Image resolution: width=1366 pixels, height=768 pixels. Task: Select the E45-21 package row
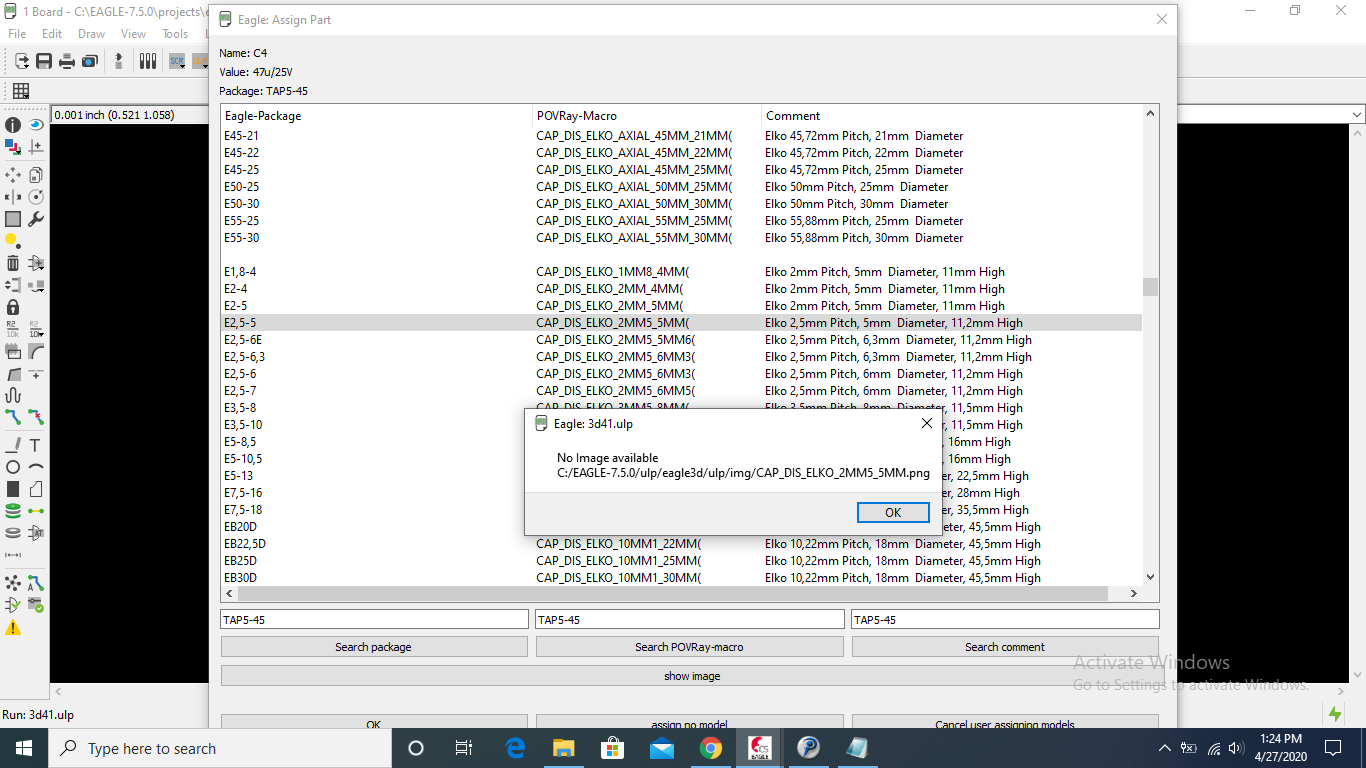pos(681,136)
